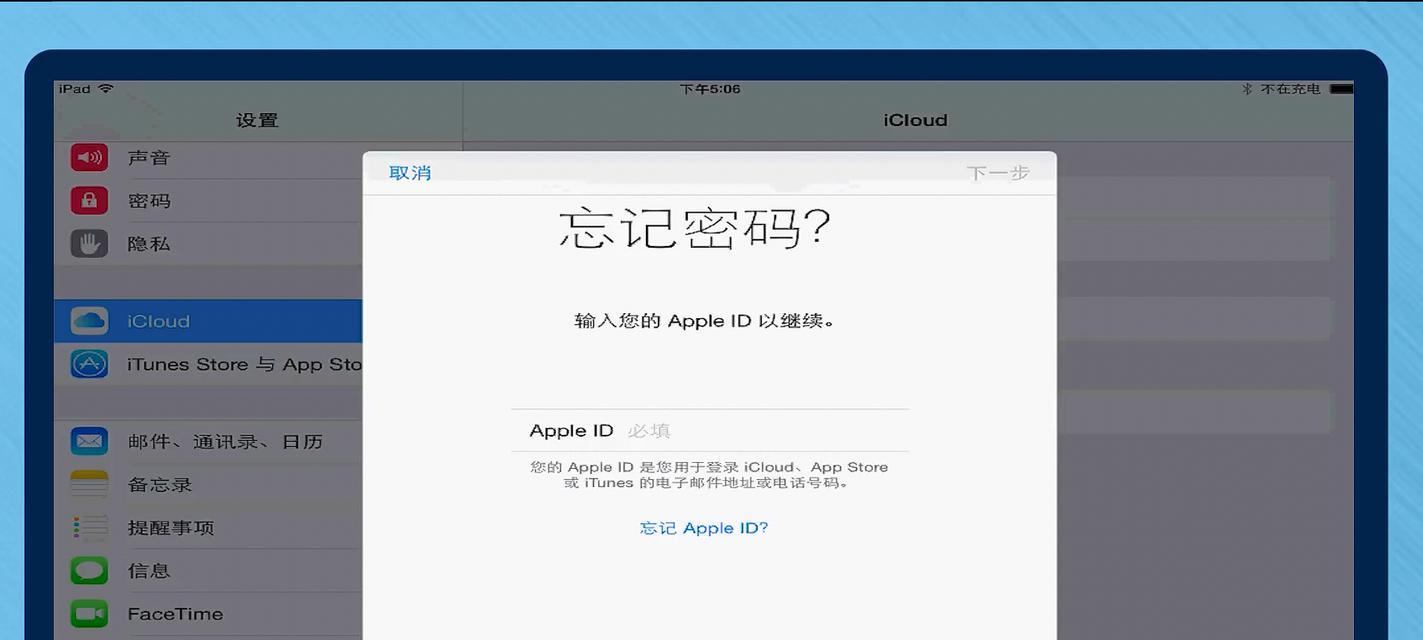The height and width of the screenshot is (640, 1423).
Task: Tap the Messages bubble icon
Action: pyautogui.click(x=89, y=570)
